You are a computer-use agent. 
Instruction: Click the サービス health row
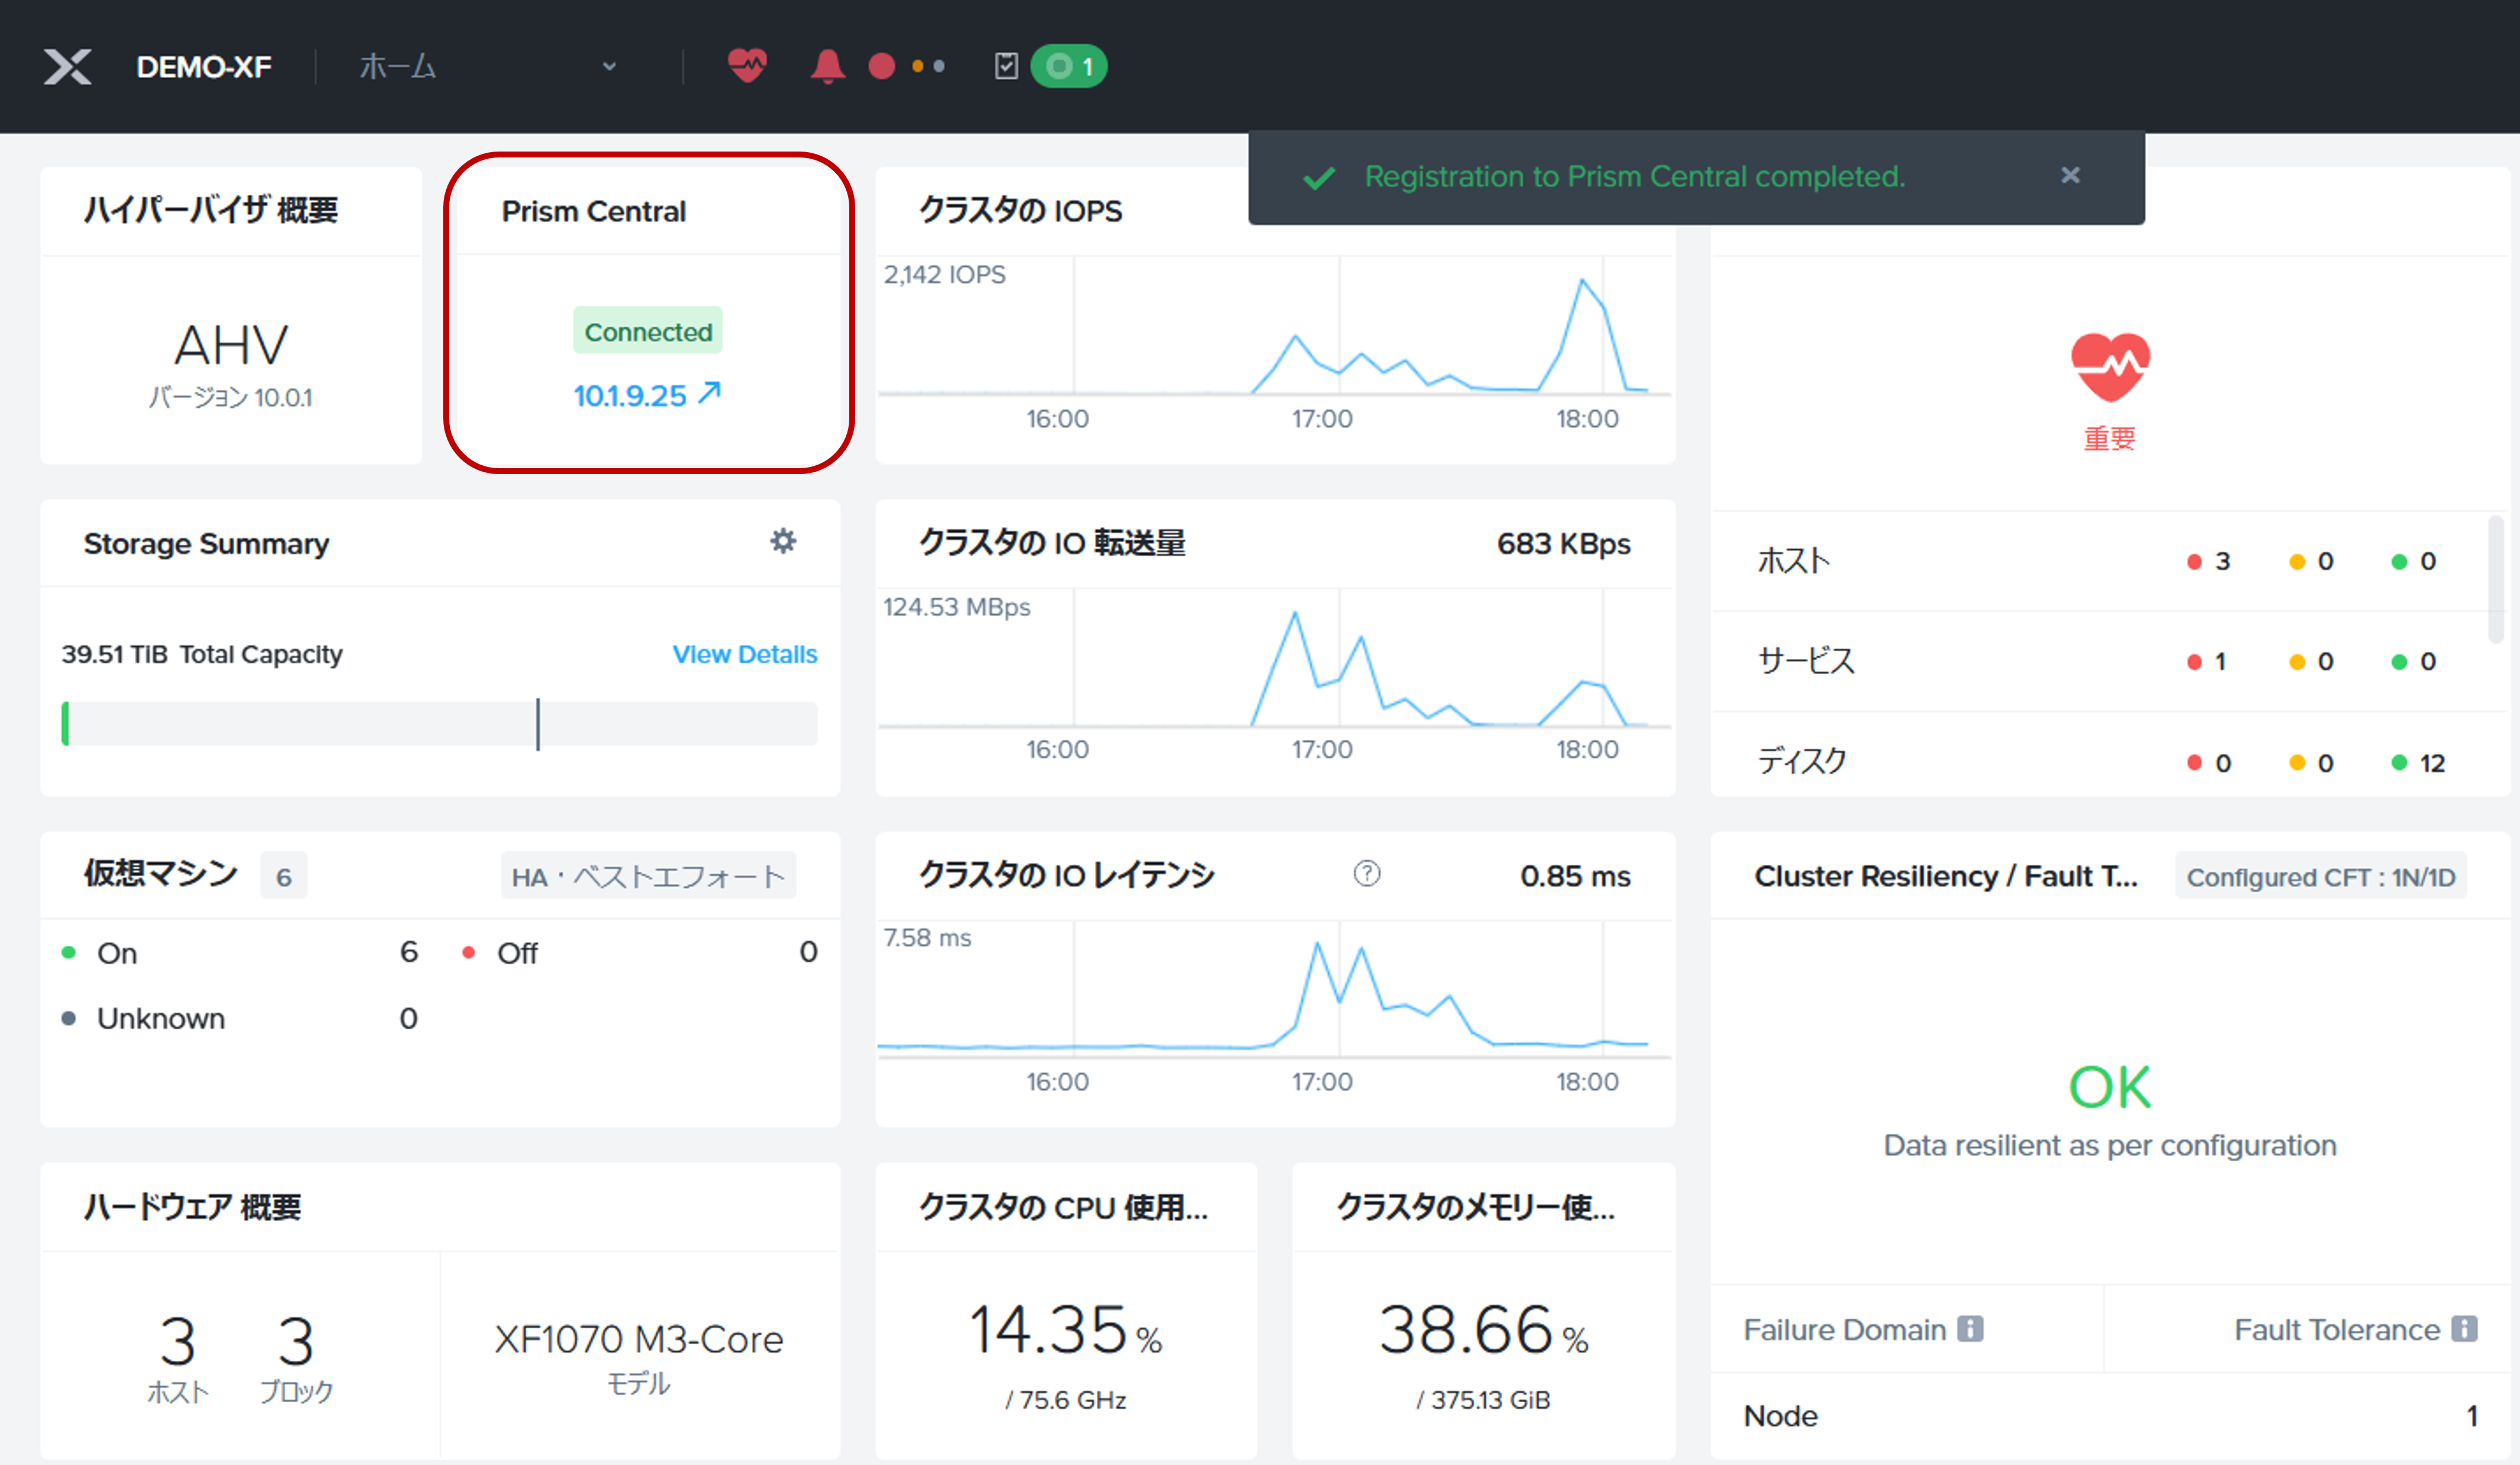[x=2100, y=661]
